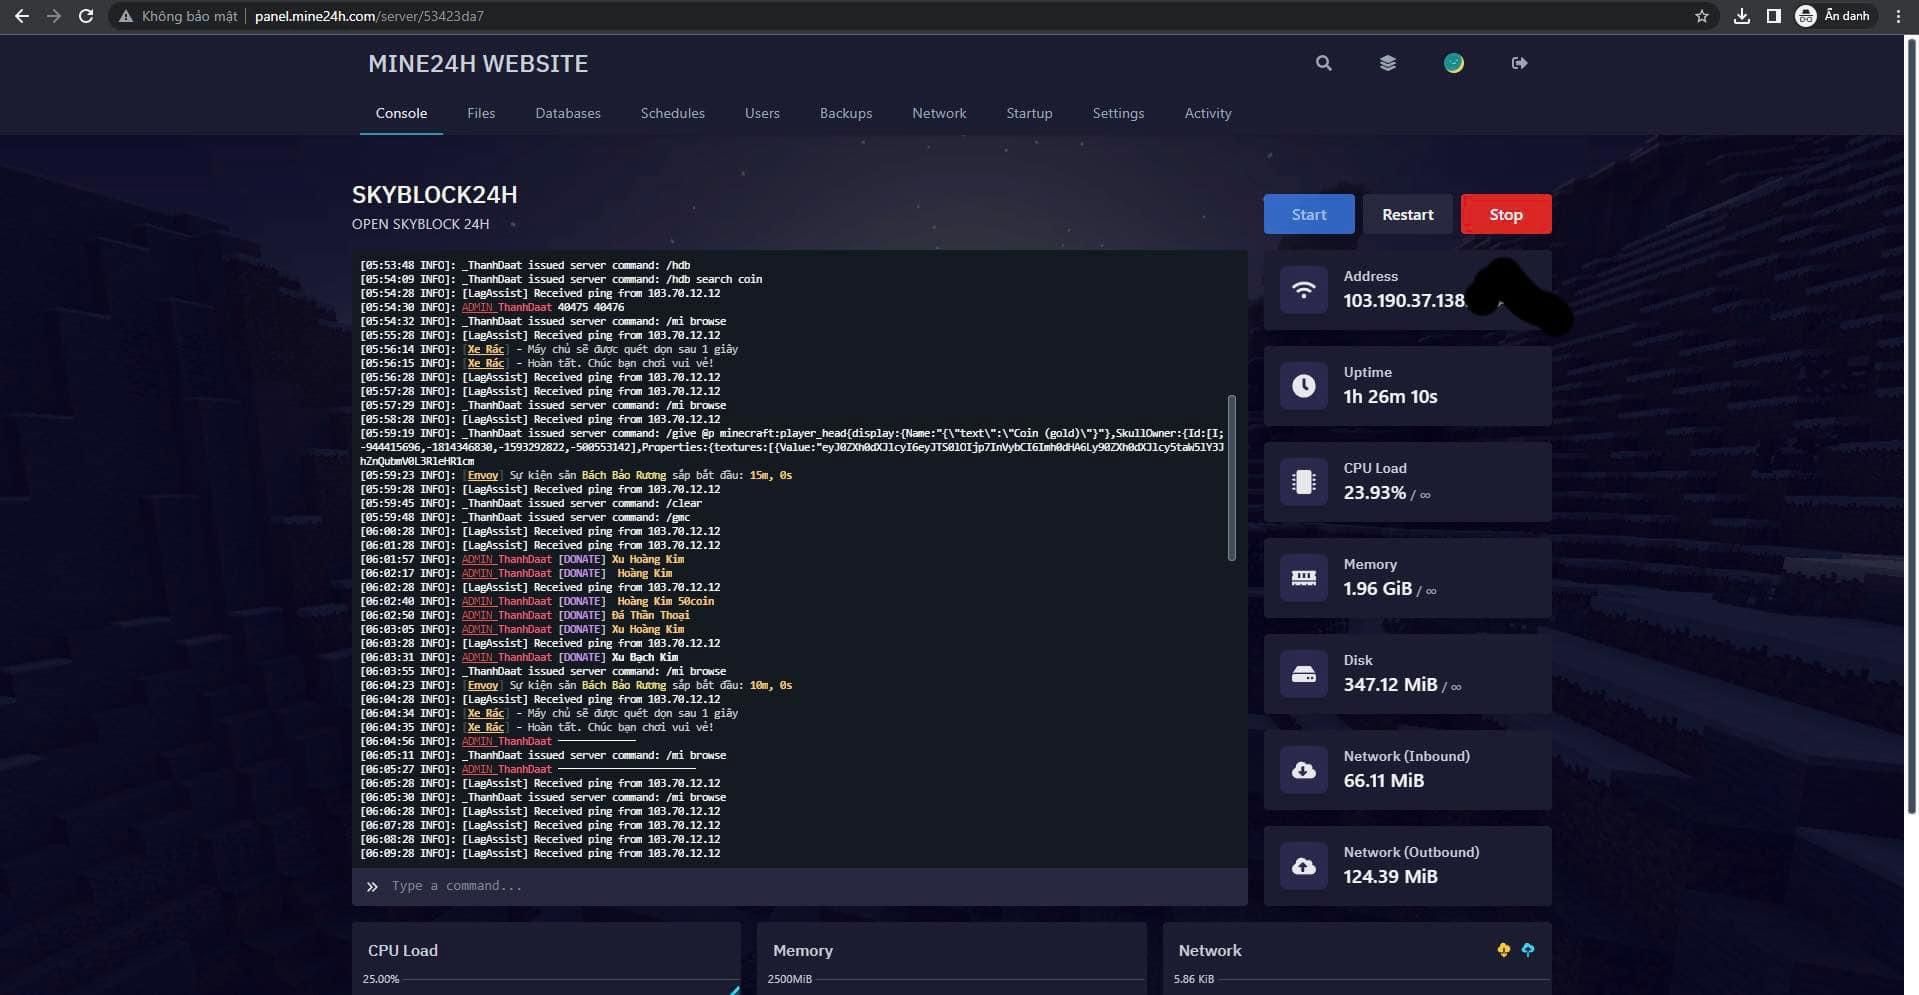Viewport: 1919px width, 995px height.
Task: Click the Memory graph title
Action: click(x=802, y=951)
